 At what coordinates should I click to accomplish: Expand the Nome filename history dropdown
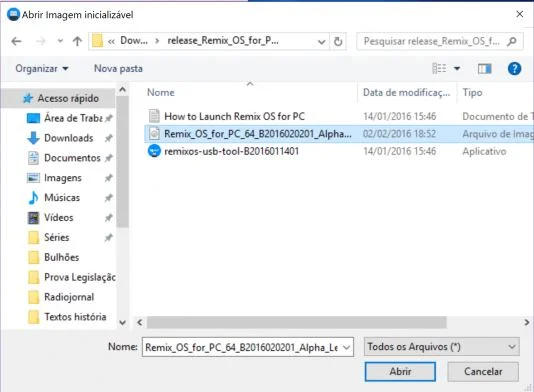(x=346, y=347)
